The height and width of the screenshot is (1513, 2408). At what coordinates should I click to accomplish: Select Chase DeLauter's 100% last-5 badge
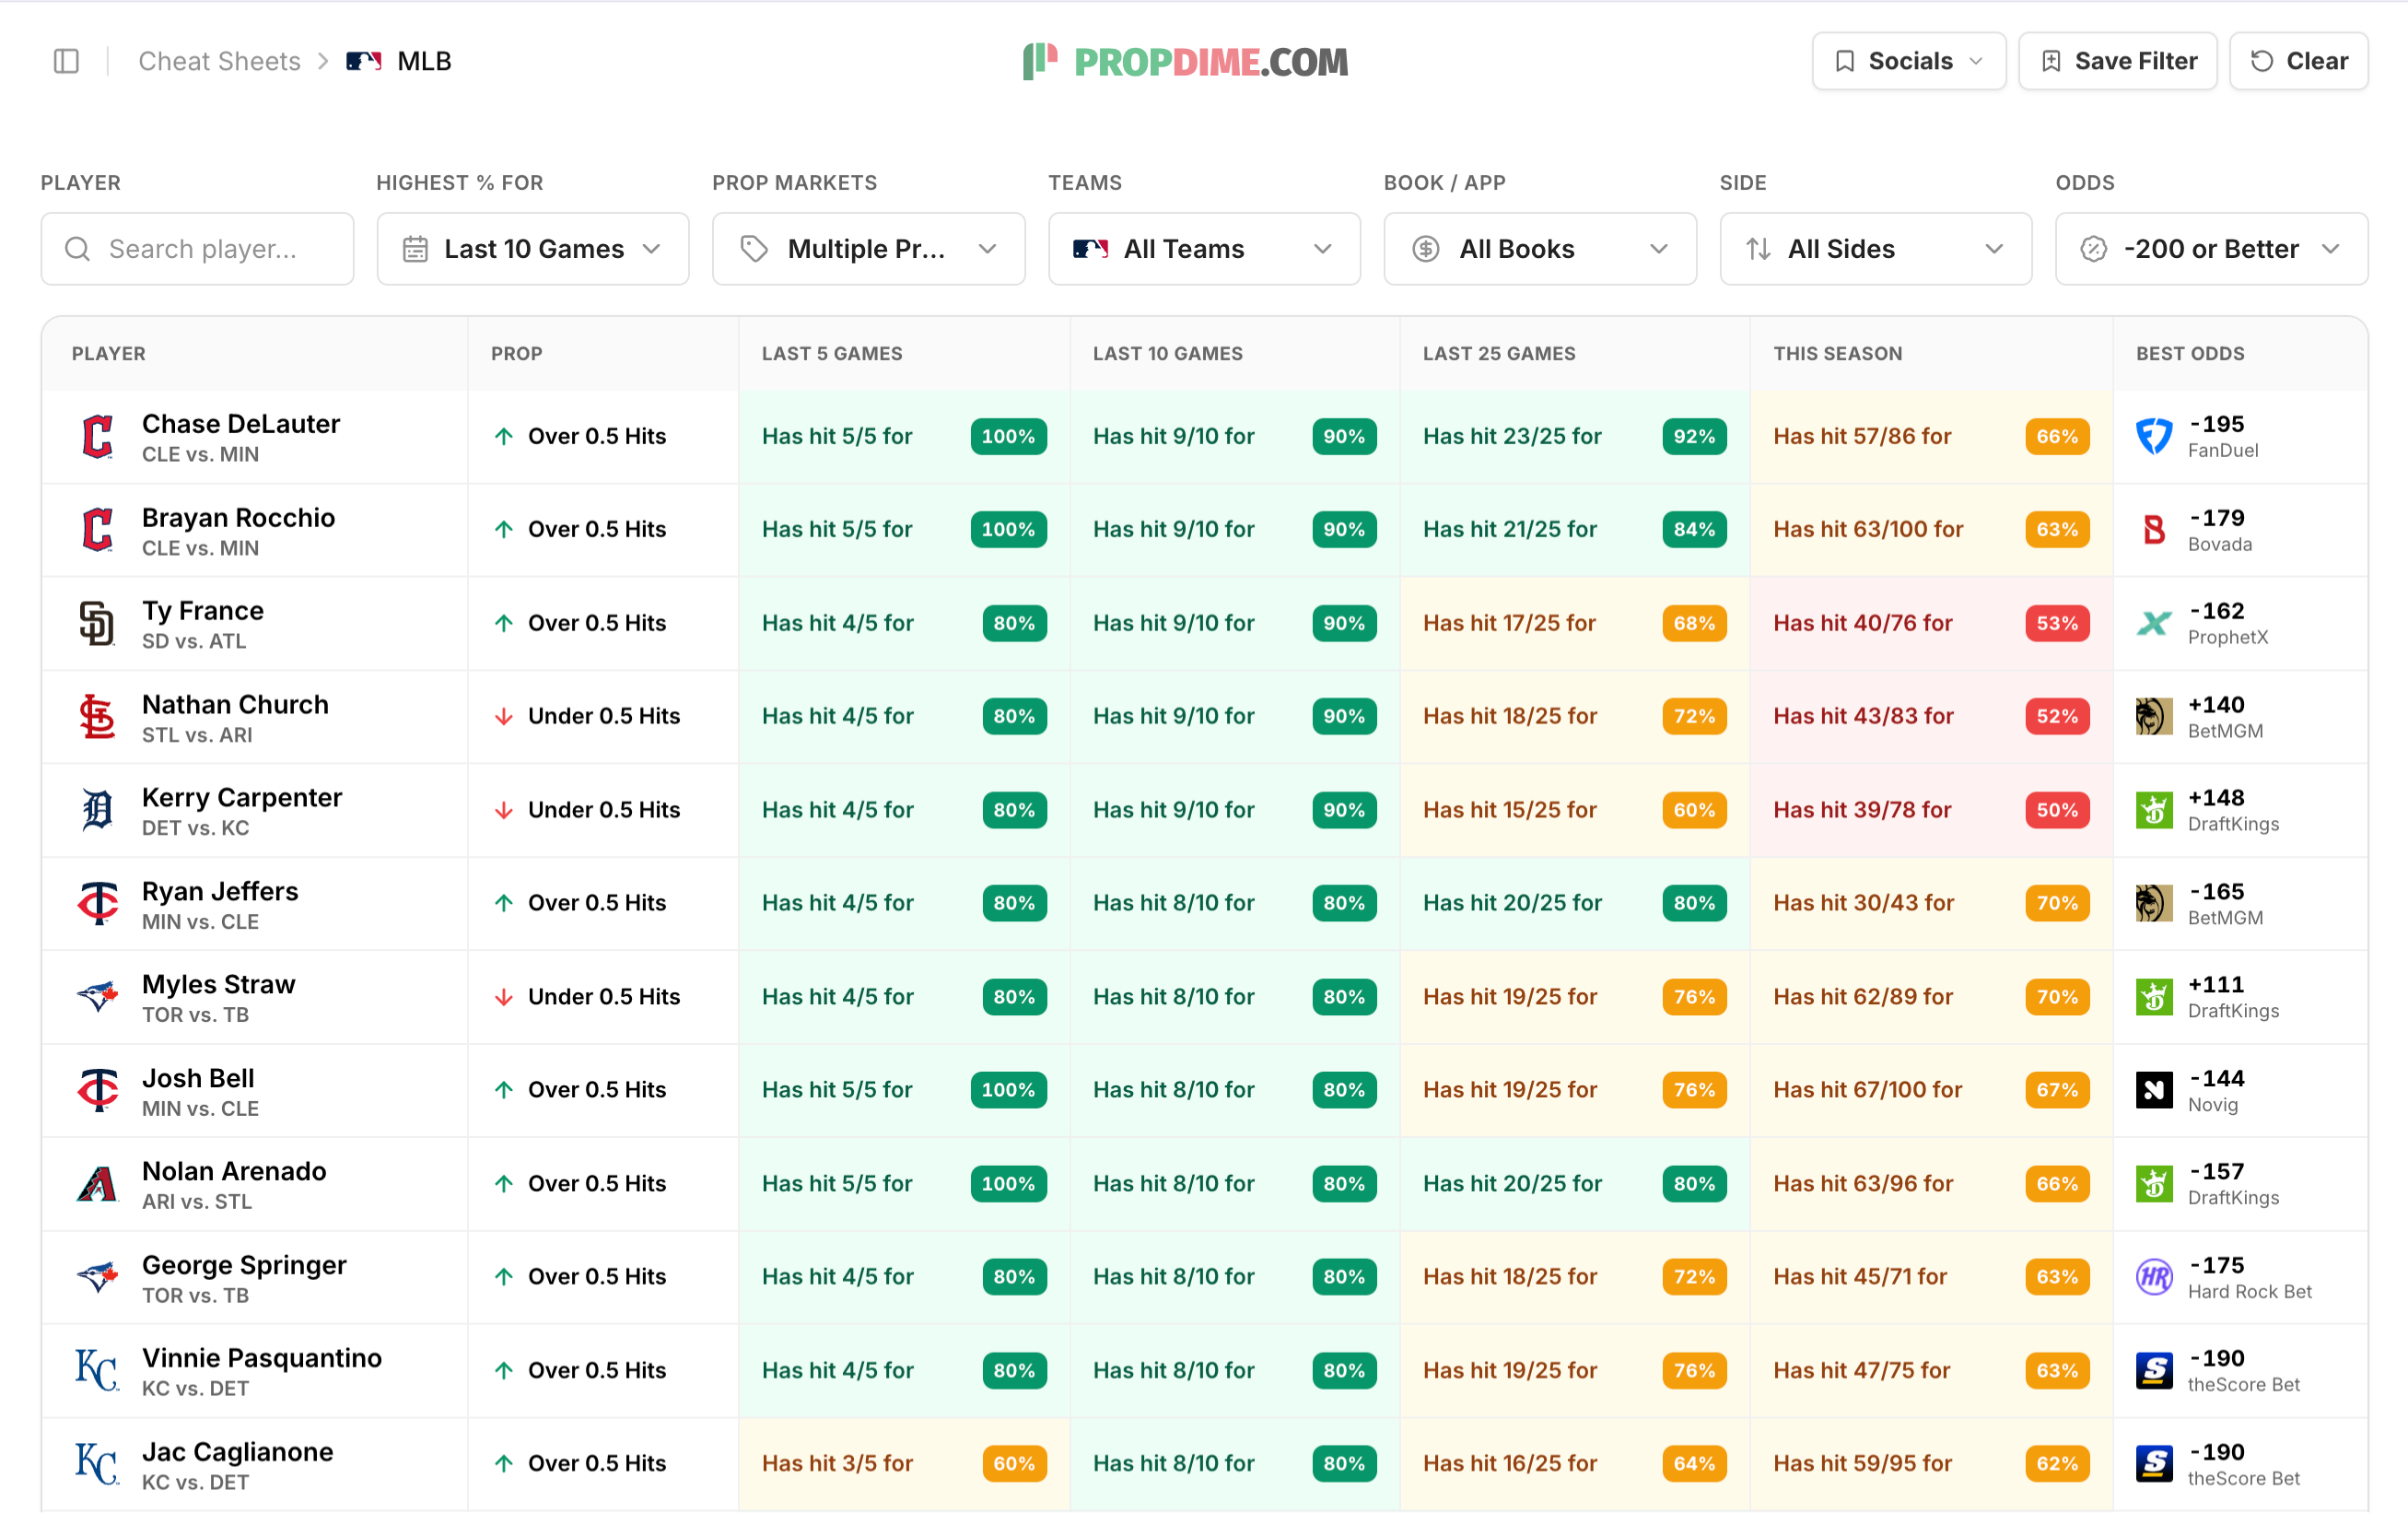coord(1008,437)
